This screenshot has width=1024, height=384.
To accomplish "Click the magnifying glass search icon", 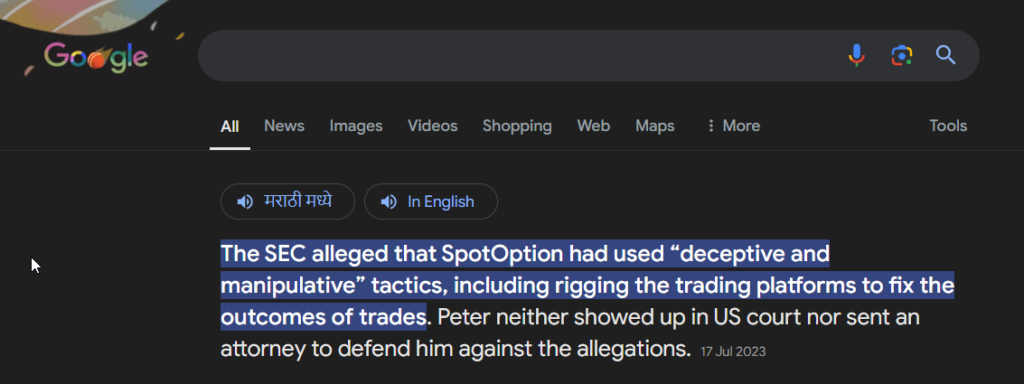I will coord(946,56).
